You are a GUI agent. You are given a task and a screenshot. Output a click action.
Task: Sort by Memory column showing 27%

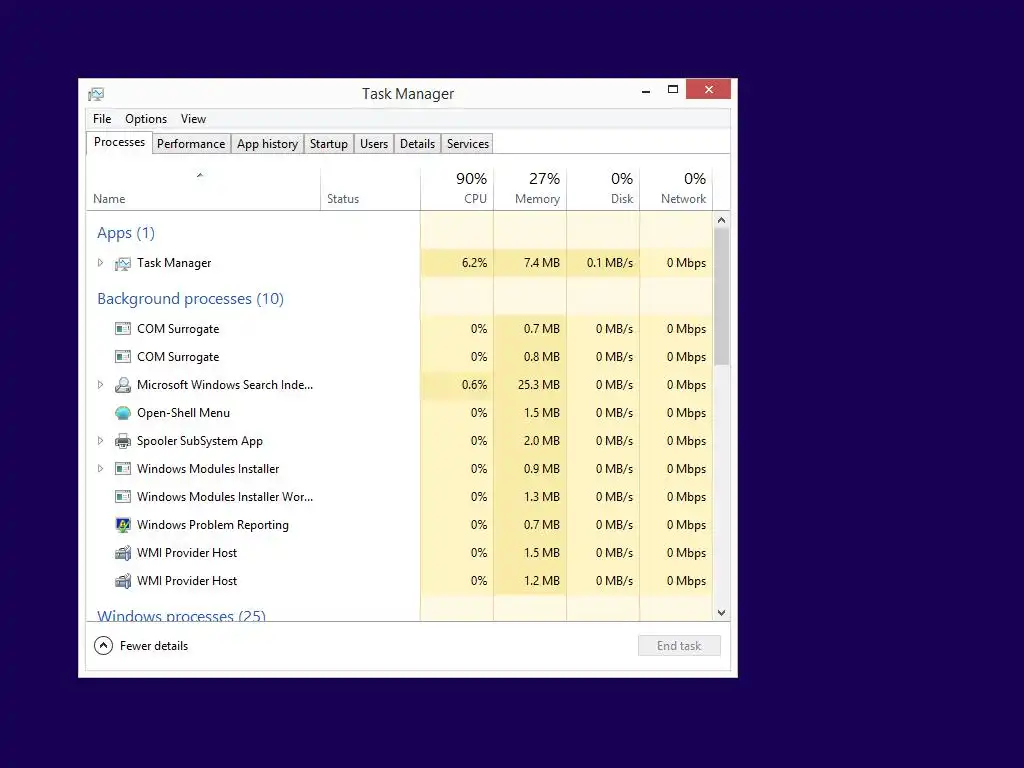530,189
